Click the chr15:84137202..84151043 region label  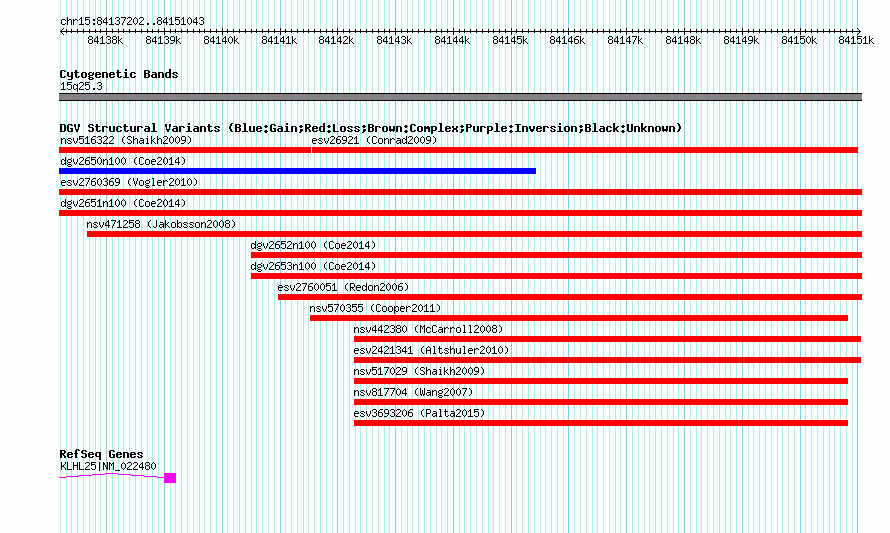132,21
